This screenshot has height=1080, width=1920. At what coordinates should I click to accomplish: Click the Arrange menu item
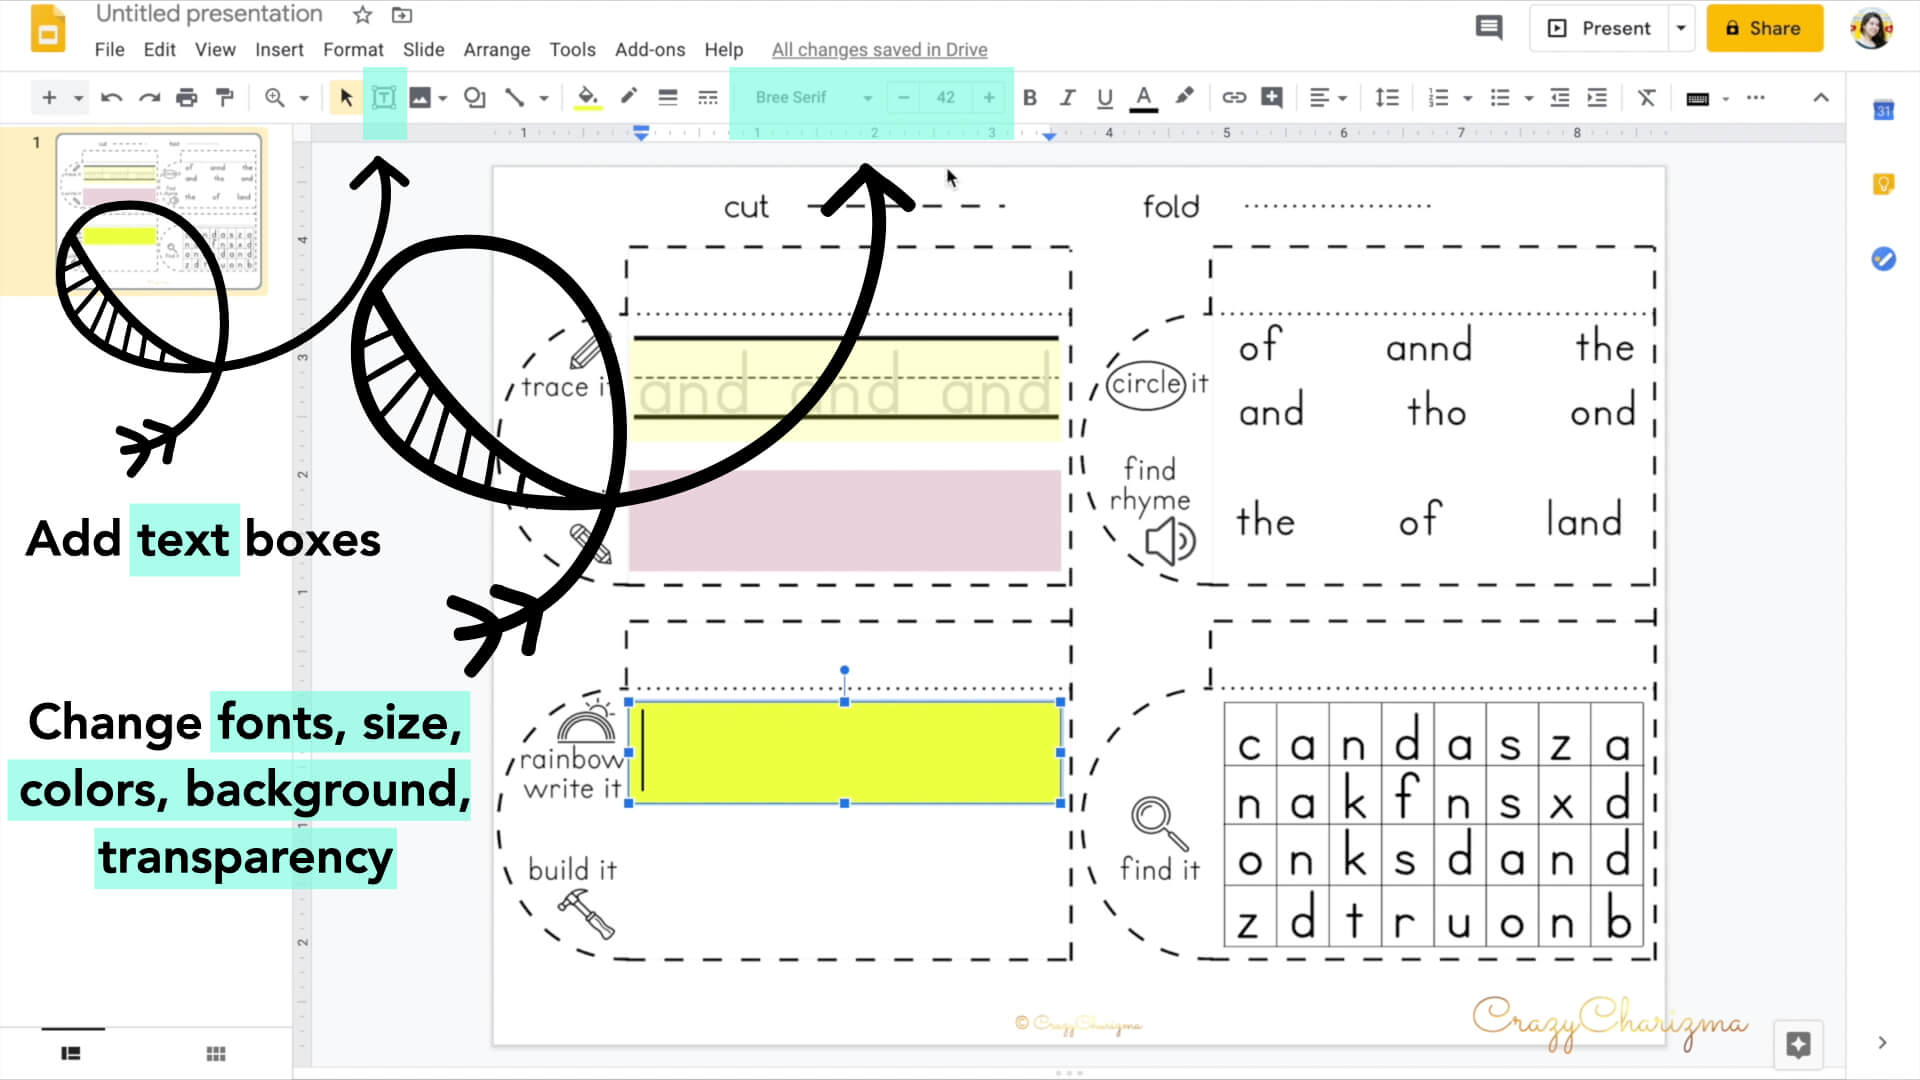(497, 49)
